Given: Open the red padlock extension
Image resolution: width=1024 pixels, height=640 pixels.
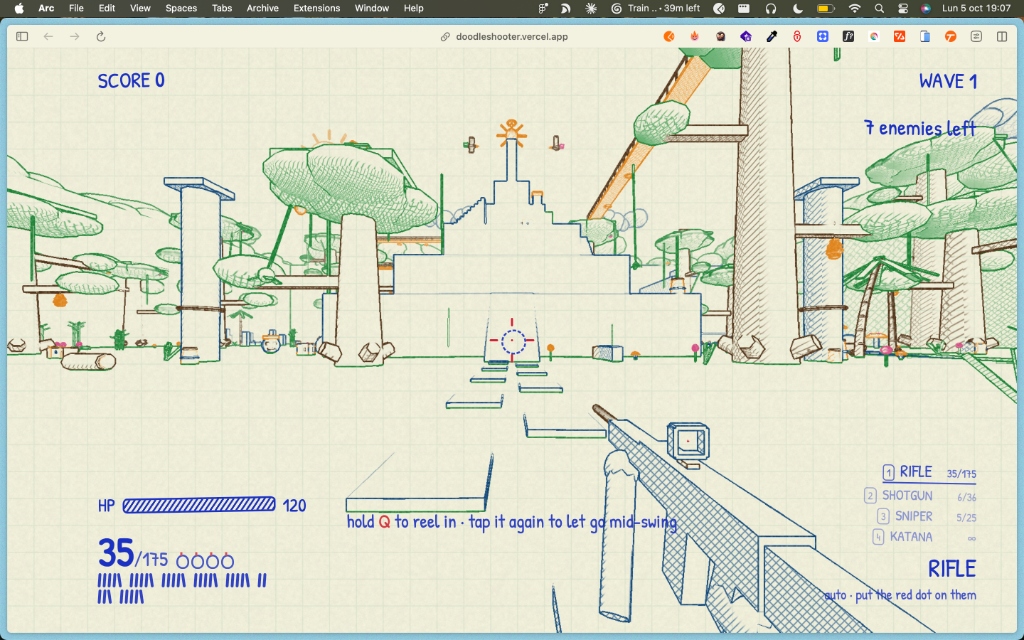Looking at the screenshot, I should 797,37.
